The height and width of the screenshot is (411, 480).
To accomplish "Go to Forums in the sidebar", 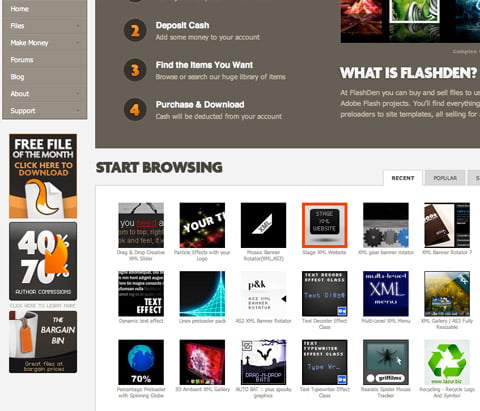I will pyautogui.click(x=22, y=60).
